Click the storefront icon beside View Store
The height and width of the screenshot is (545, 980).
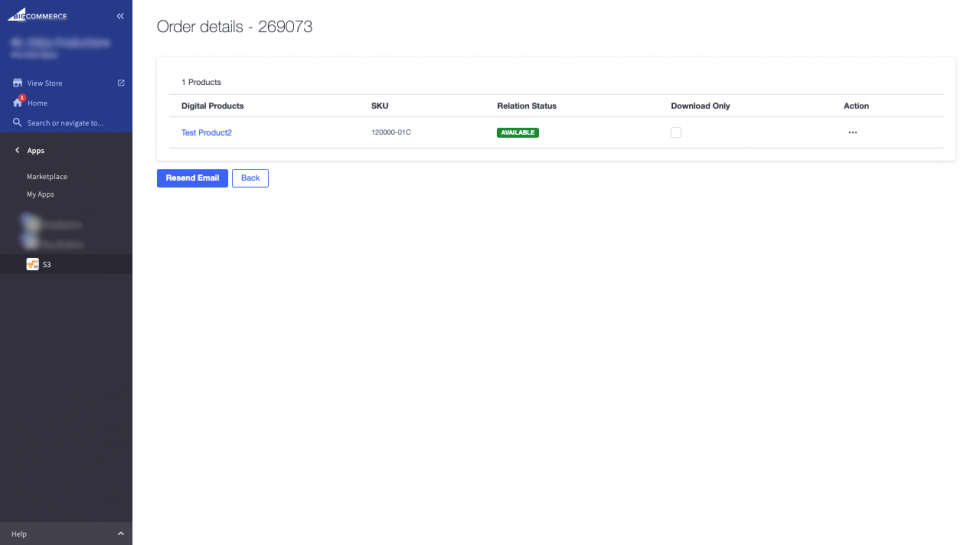coord(17,83)
